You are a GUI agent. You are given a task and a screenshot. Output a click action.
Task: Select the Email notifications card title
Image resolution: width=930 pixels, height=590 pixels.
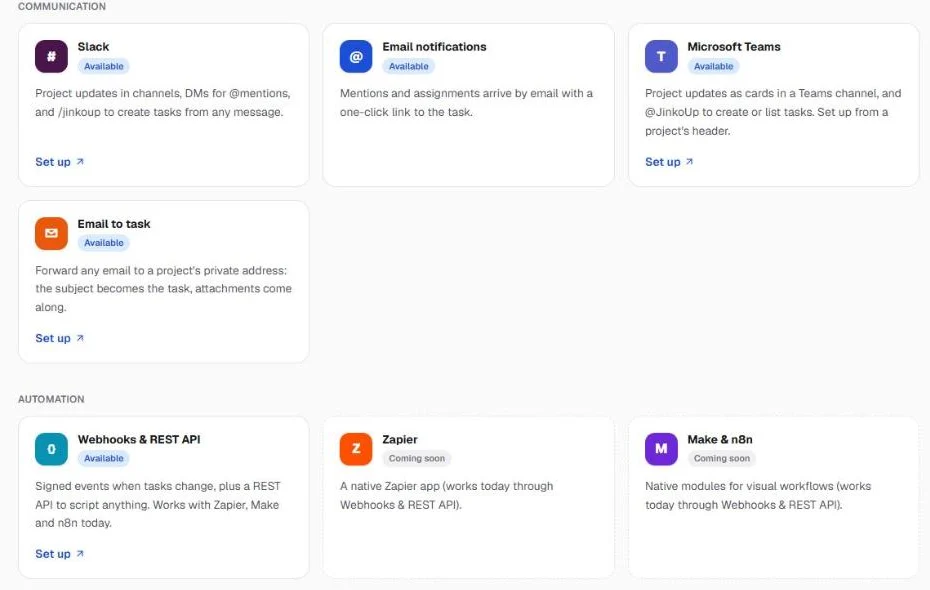(434, 47)
